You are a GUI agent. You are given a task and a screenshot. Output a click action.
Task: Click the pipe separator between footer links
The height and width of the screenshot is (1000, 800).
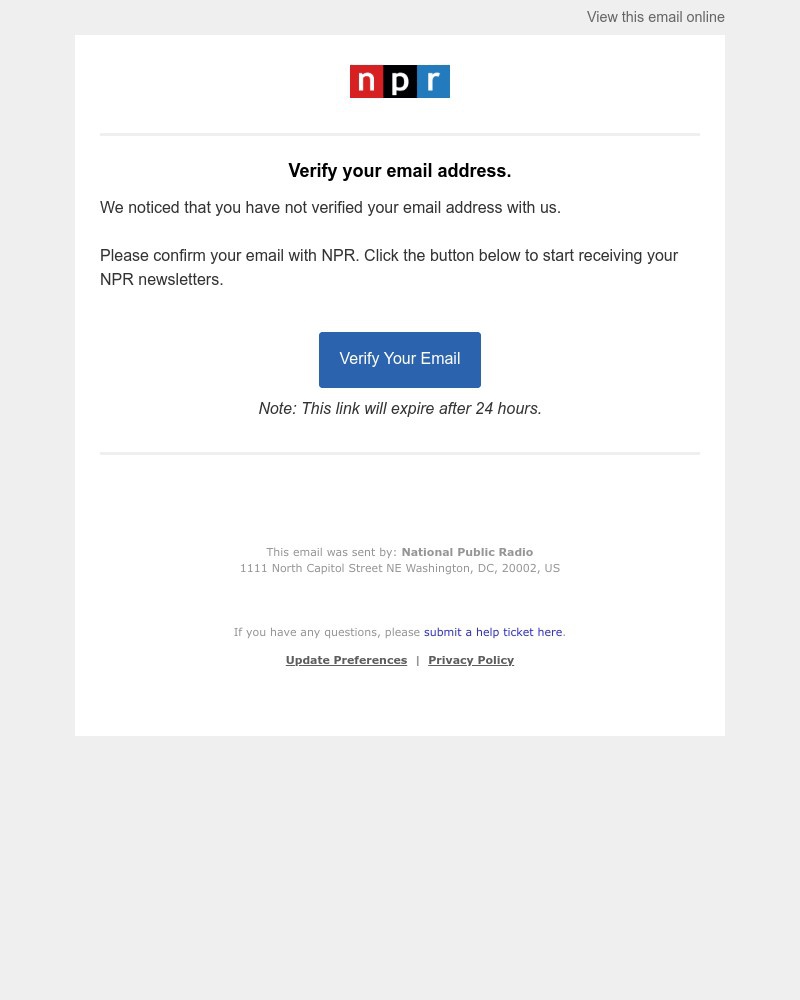[418, 660]
